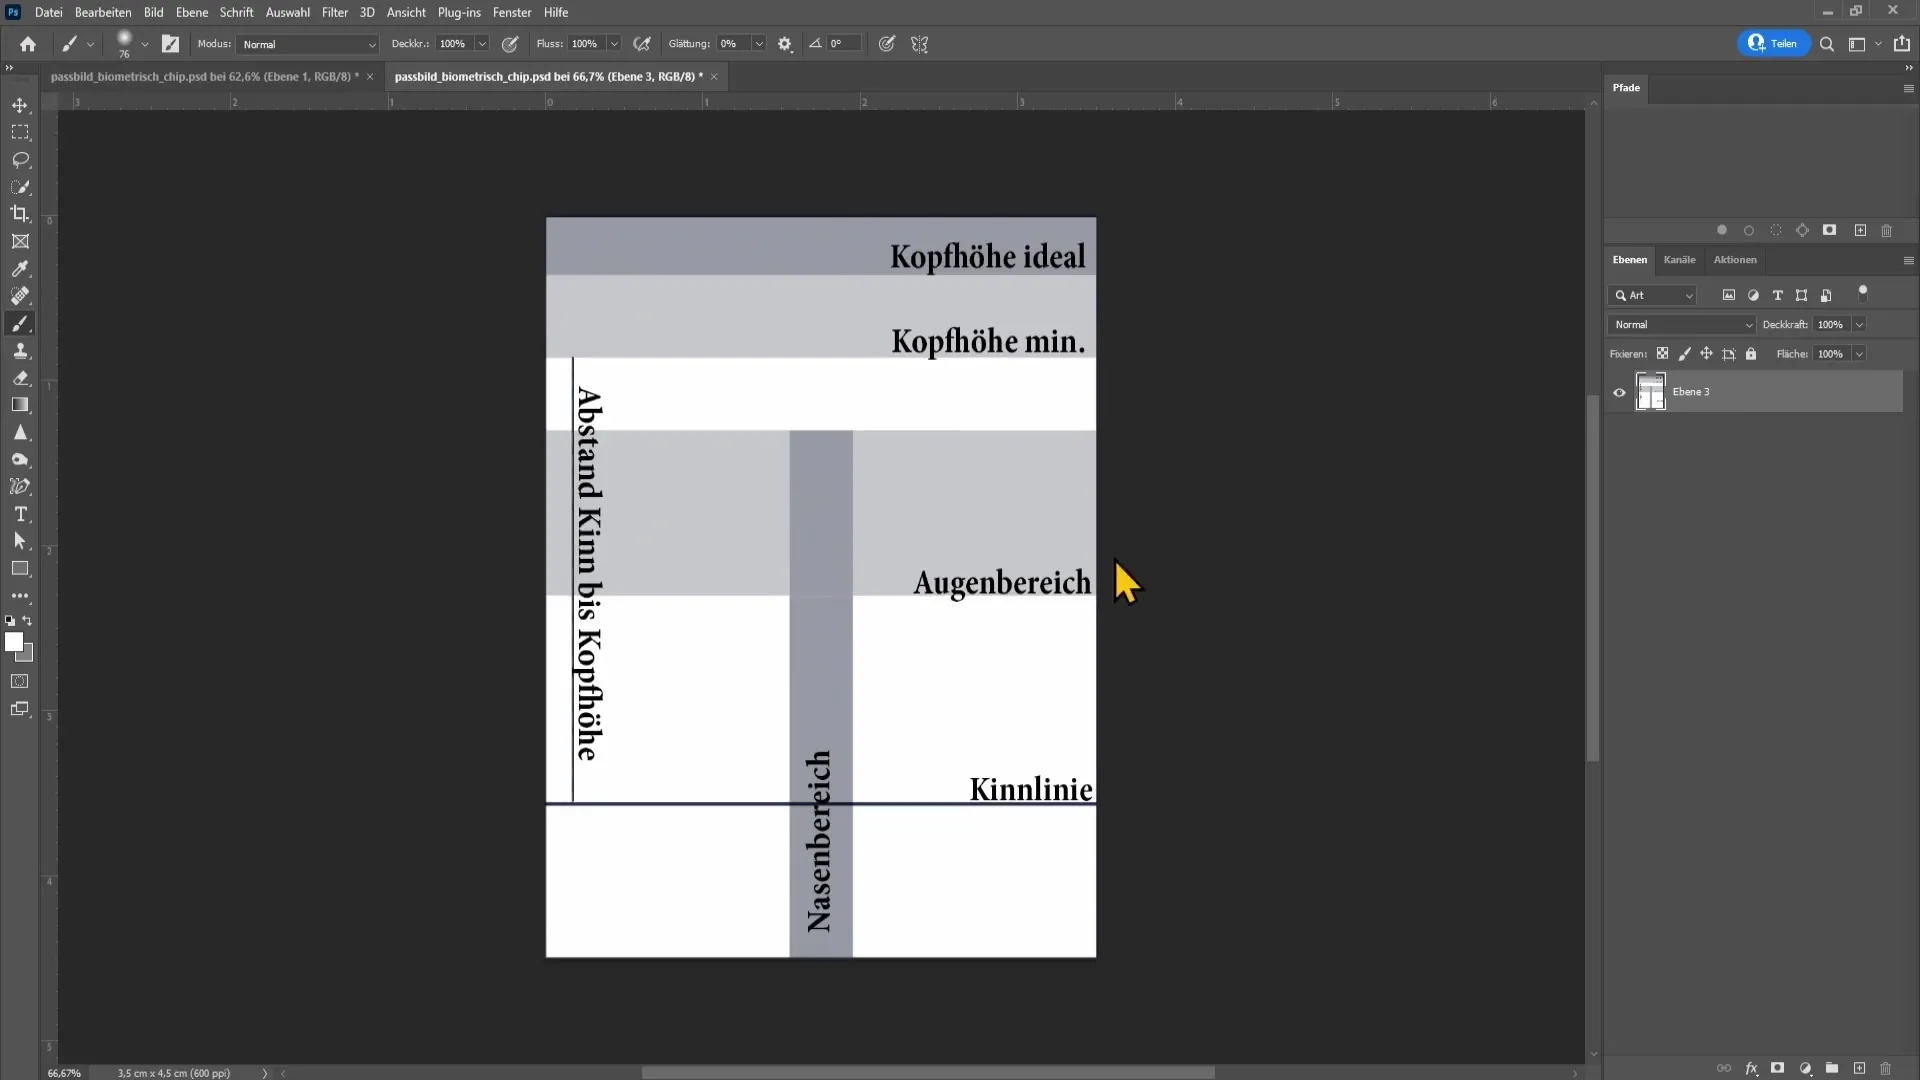The height and width of the screenshot is (1080, 1920).
Task: Open layer filter type Art dropdown
Action: coord(1653,295)
